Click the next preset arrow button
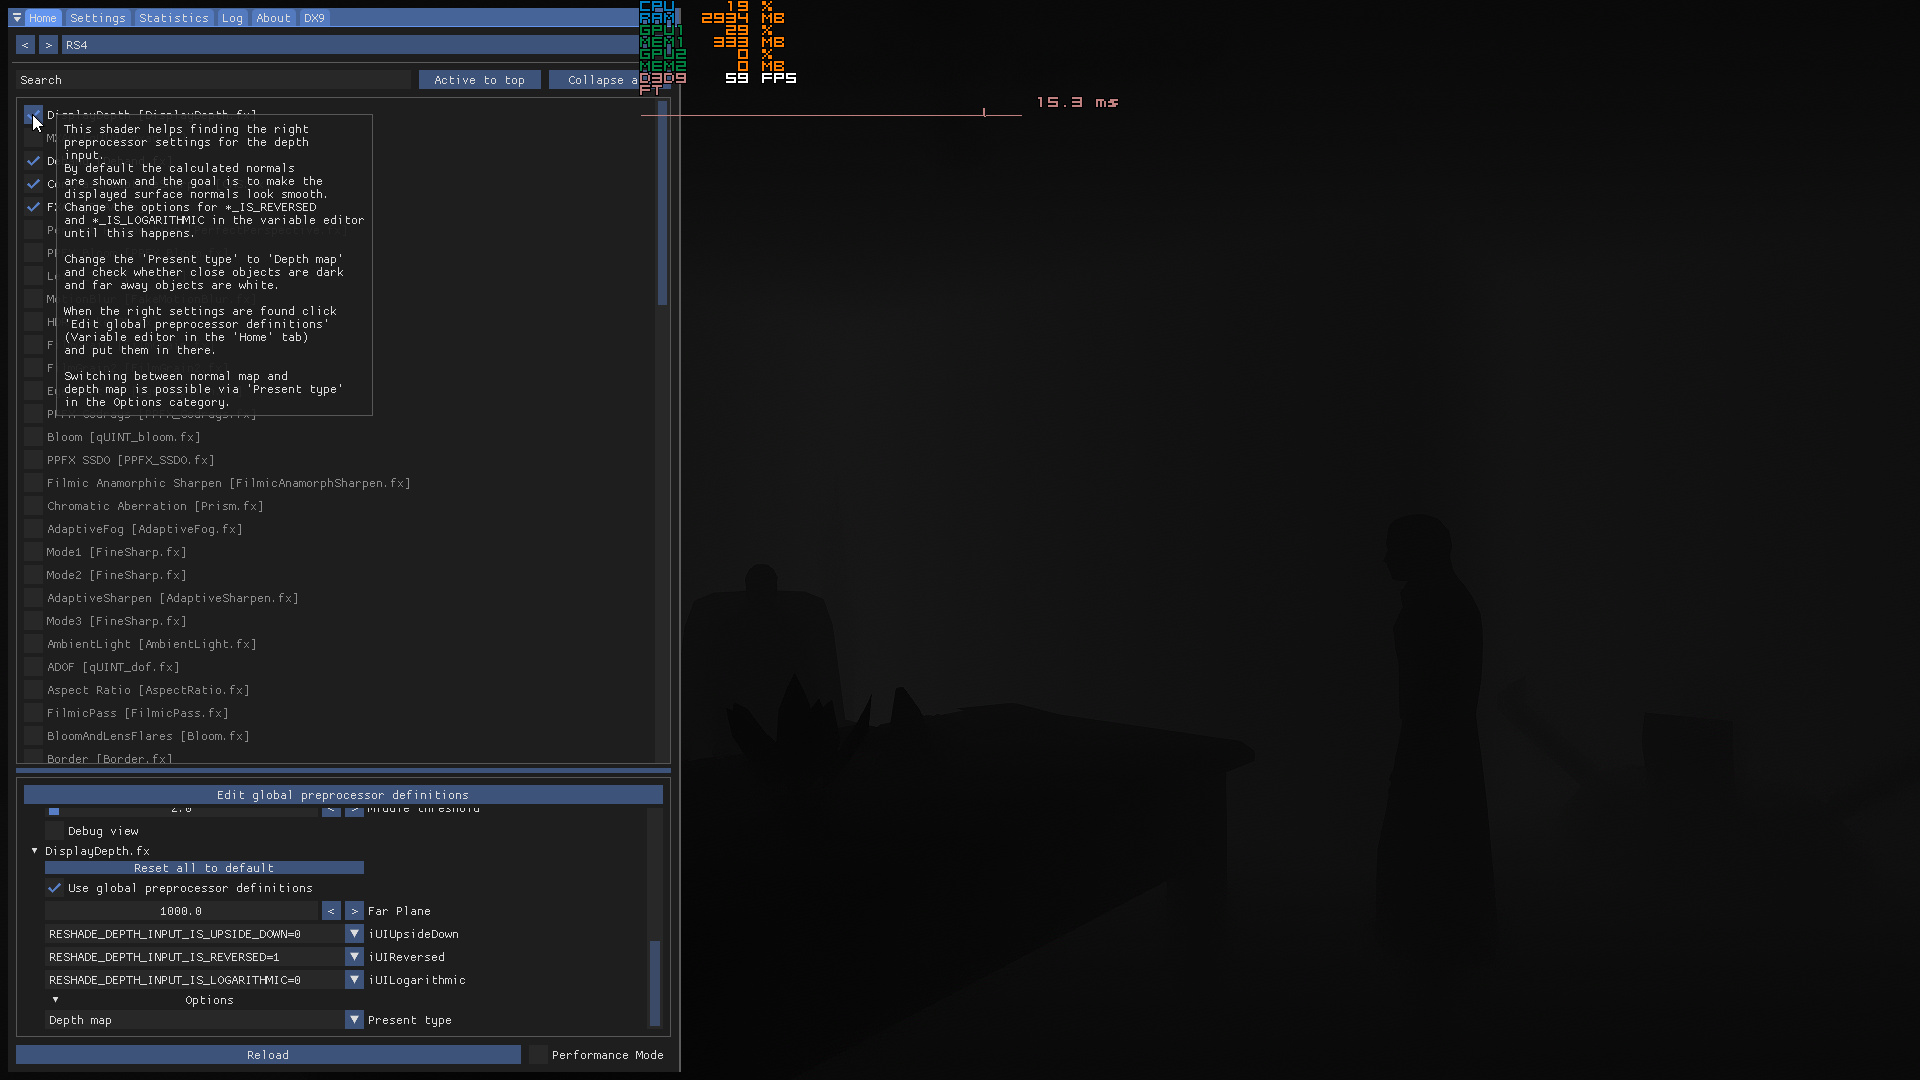This screenshot has height=1080, width=1920. (x=48, y=45)
